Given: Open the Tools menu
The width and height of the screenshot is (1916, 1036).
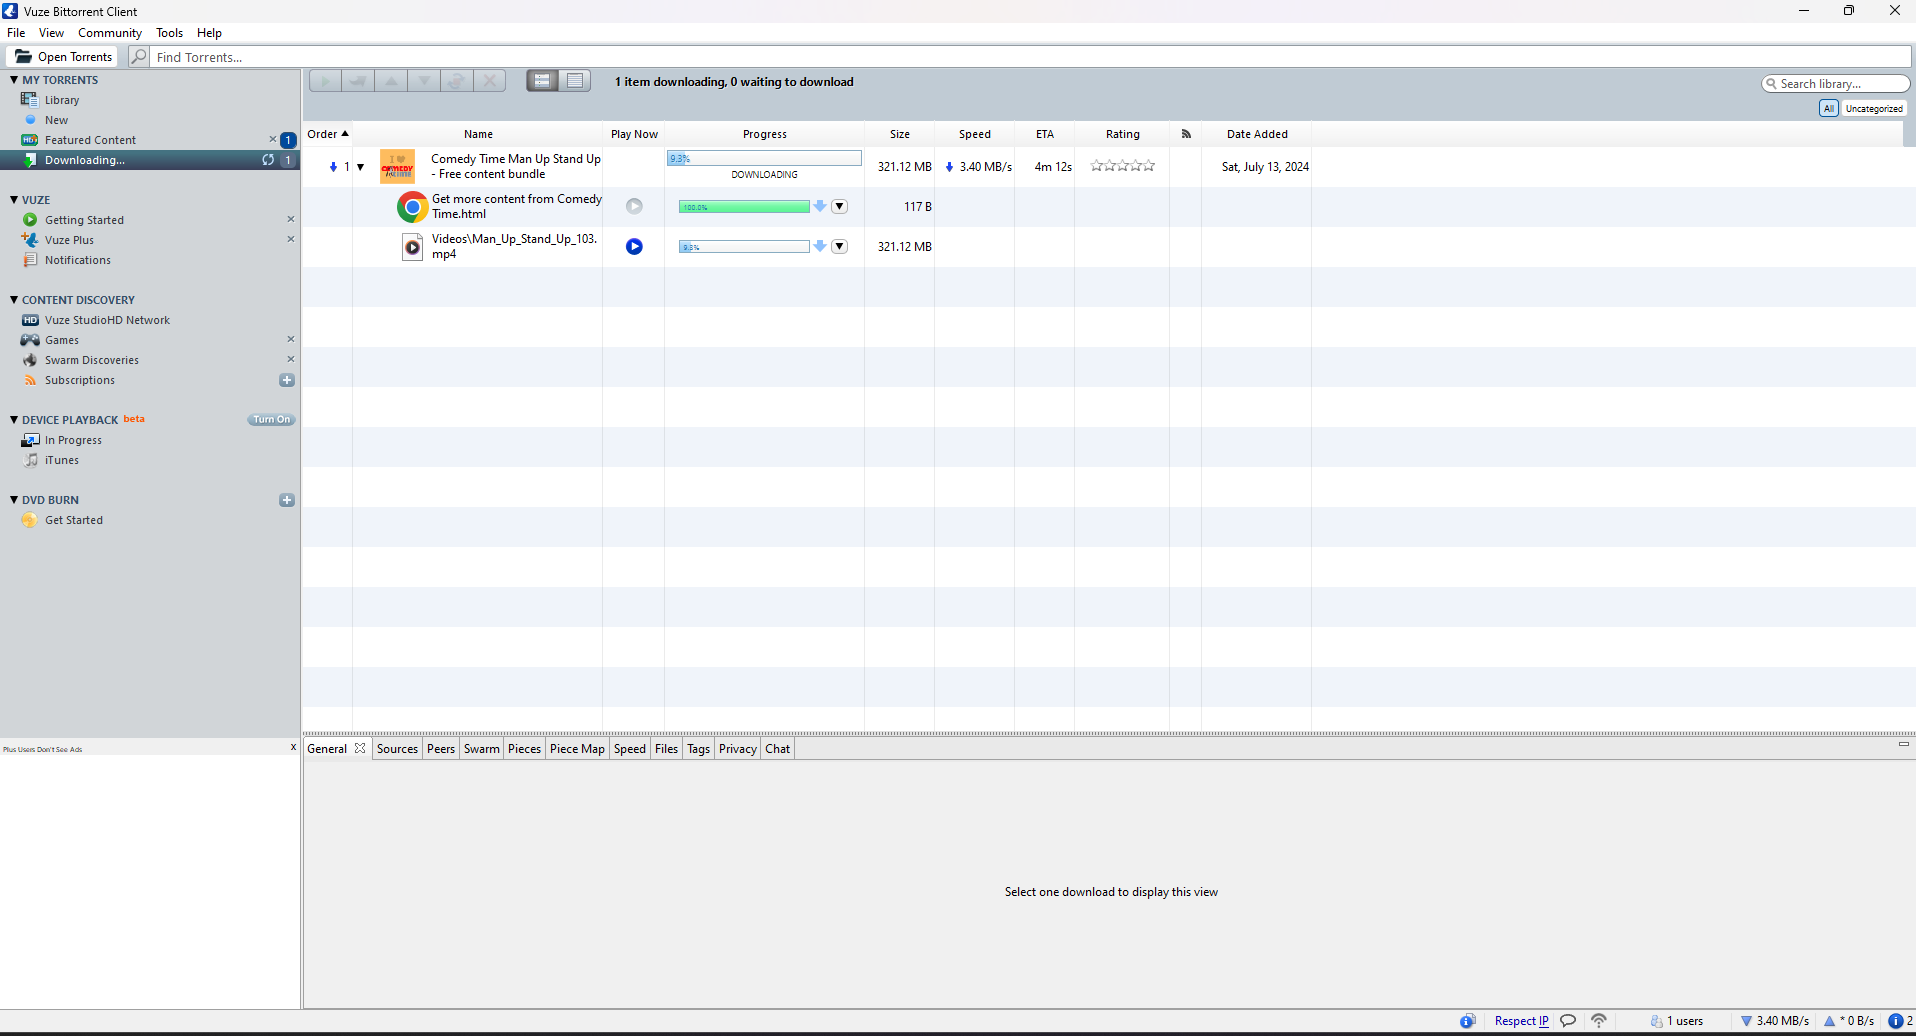Looking at the screenshot, I should coord(169,33).
